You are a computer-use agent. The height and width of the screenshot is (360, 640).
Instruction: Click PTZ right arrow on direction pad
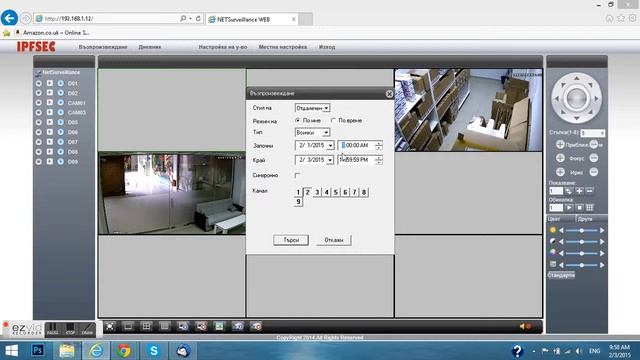[596, 98]
